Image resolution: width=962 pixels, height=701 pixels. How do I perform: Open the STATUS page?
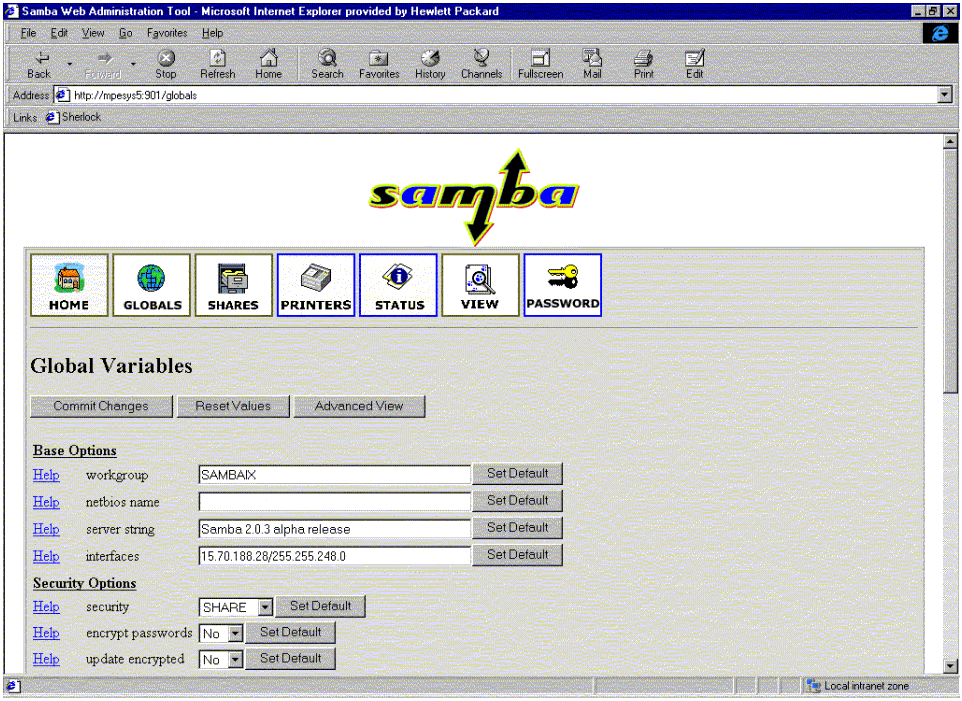coord(398,285)
